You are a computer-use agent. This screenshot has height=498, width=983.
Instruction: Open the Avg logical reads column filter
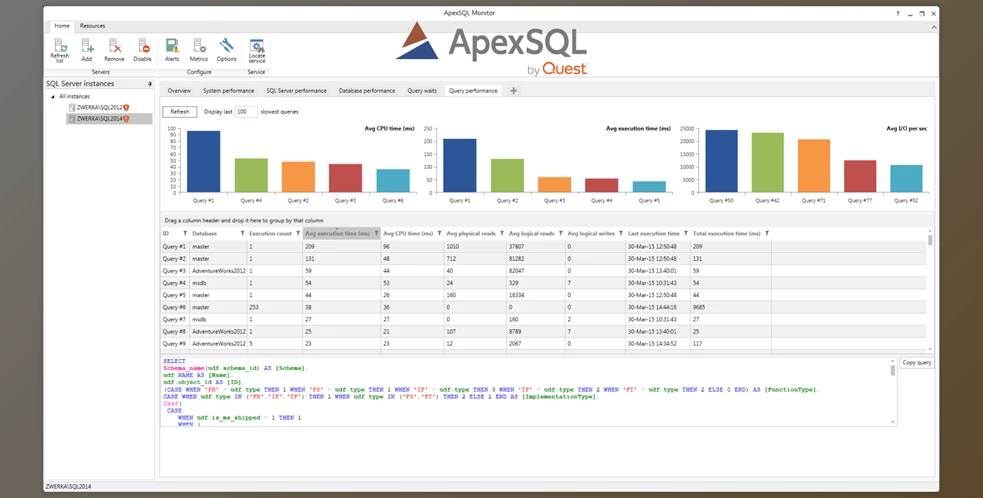coord(560,233)
